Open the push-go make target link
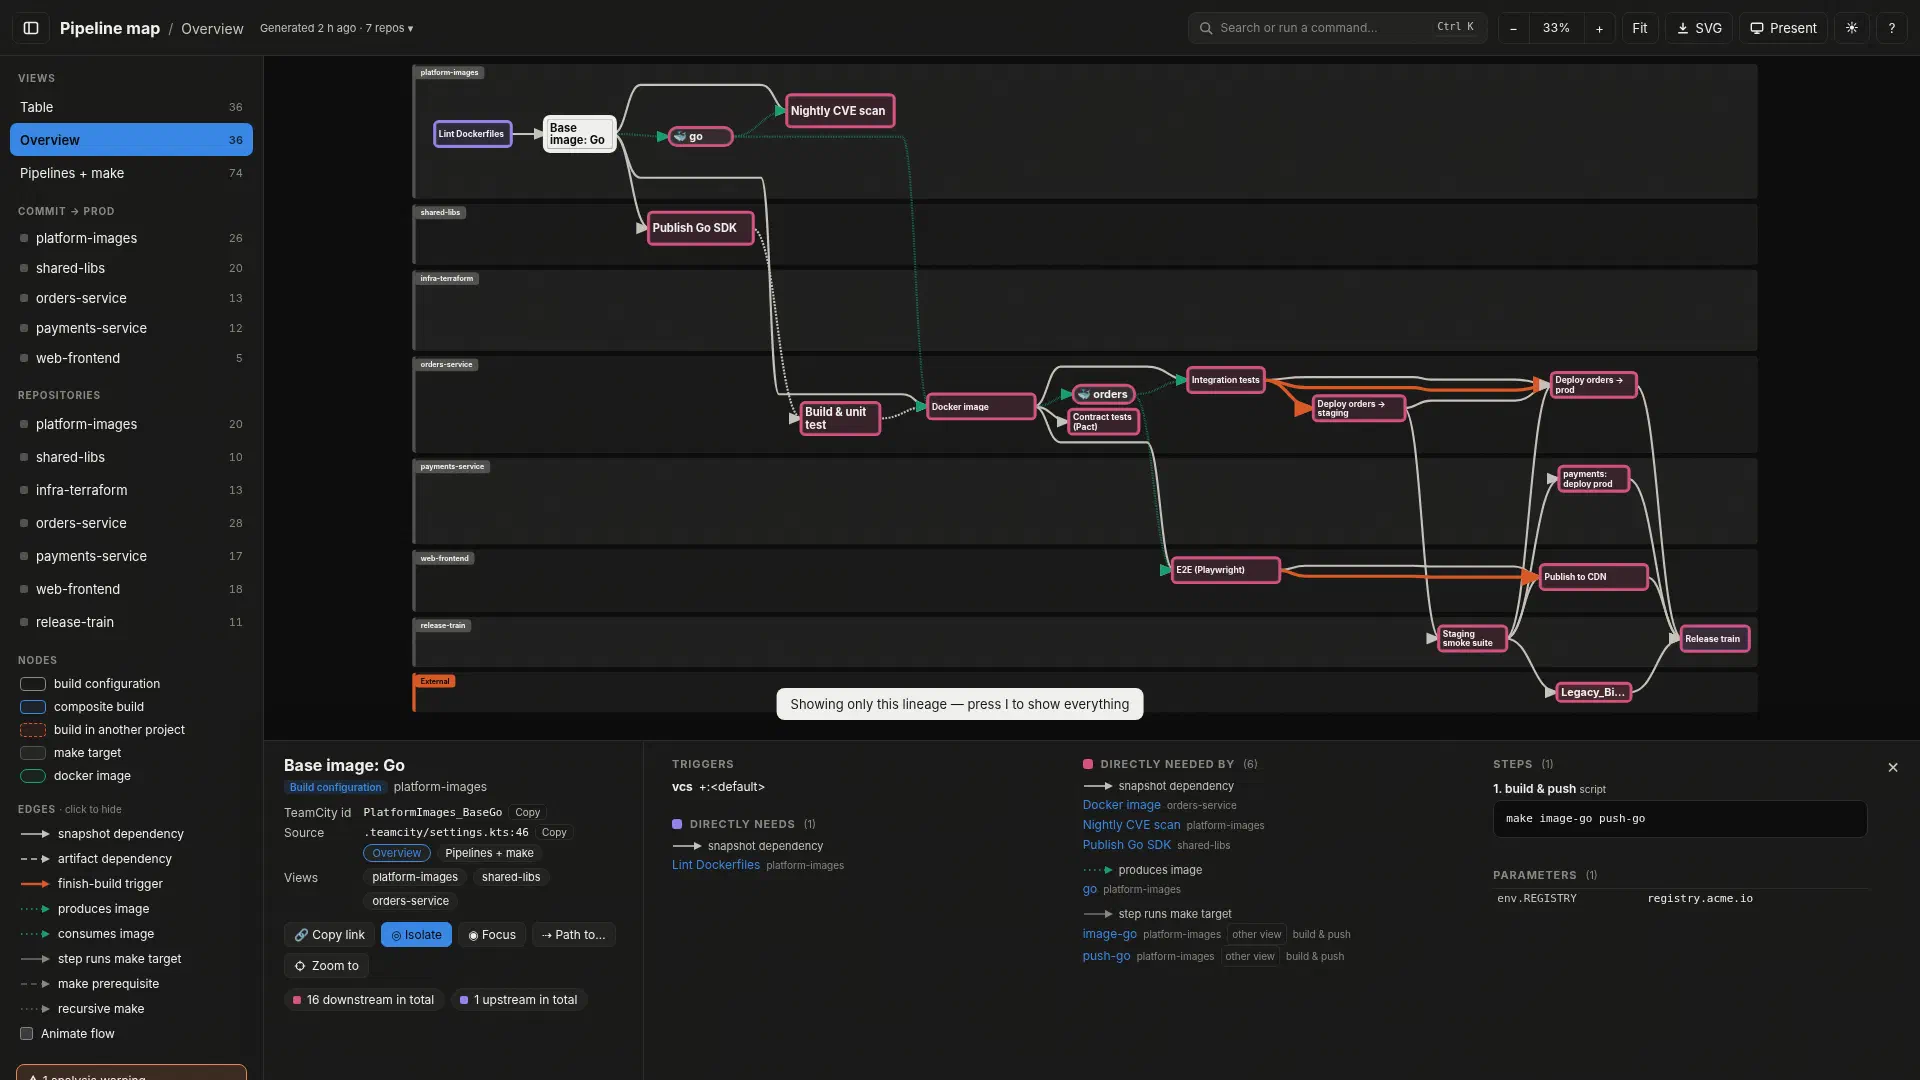 click(1106, 956)
